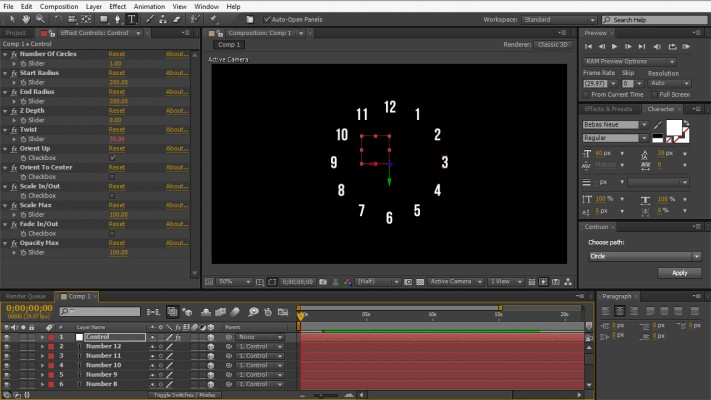Click the eyedropper in Character panel
This screenshot has height=400, width=711.
click(x=657, y=124)
